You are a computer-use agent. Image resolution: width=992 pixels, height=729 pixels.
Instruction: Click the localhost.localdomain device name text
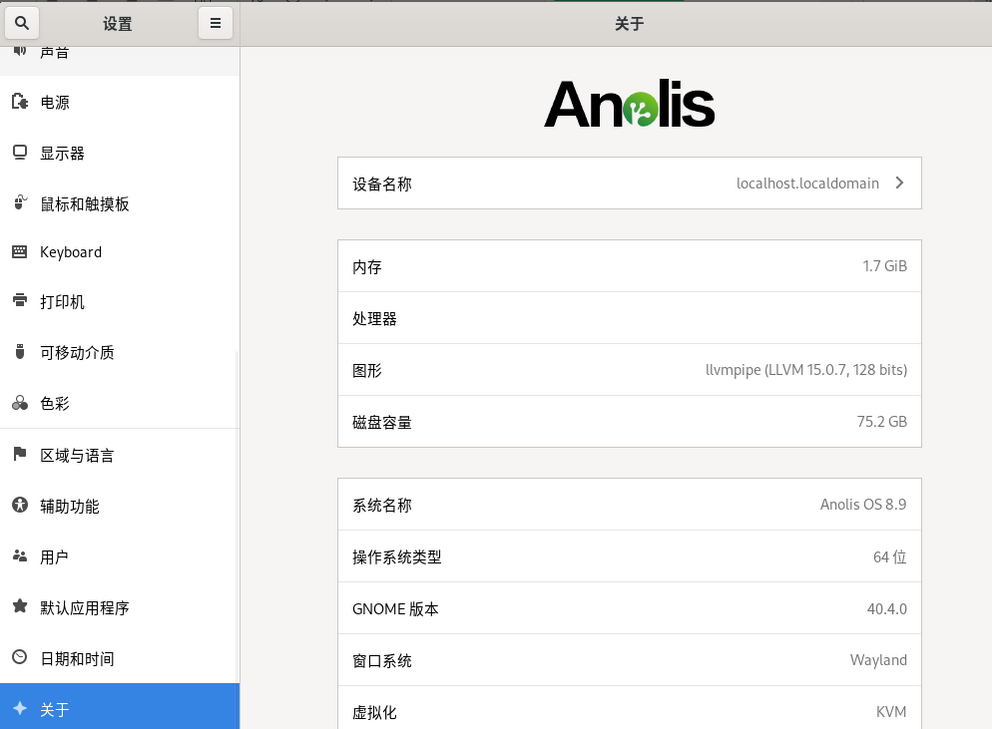[807, 183]
